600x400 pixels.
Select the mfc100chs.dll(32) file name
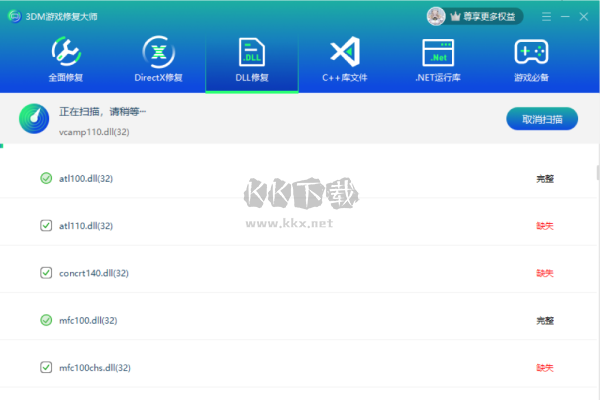[95, 368]
